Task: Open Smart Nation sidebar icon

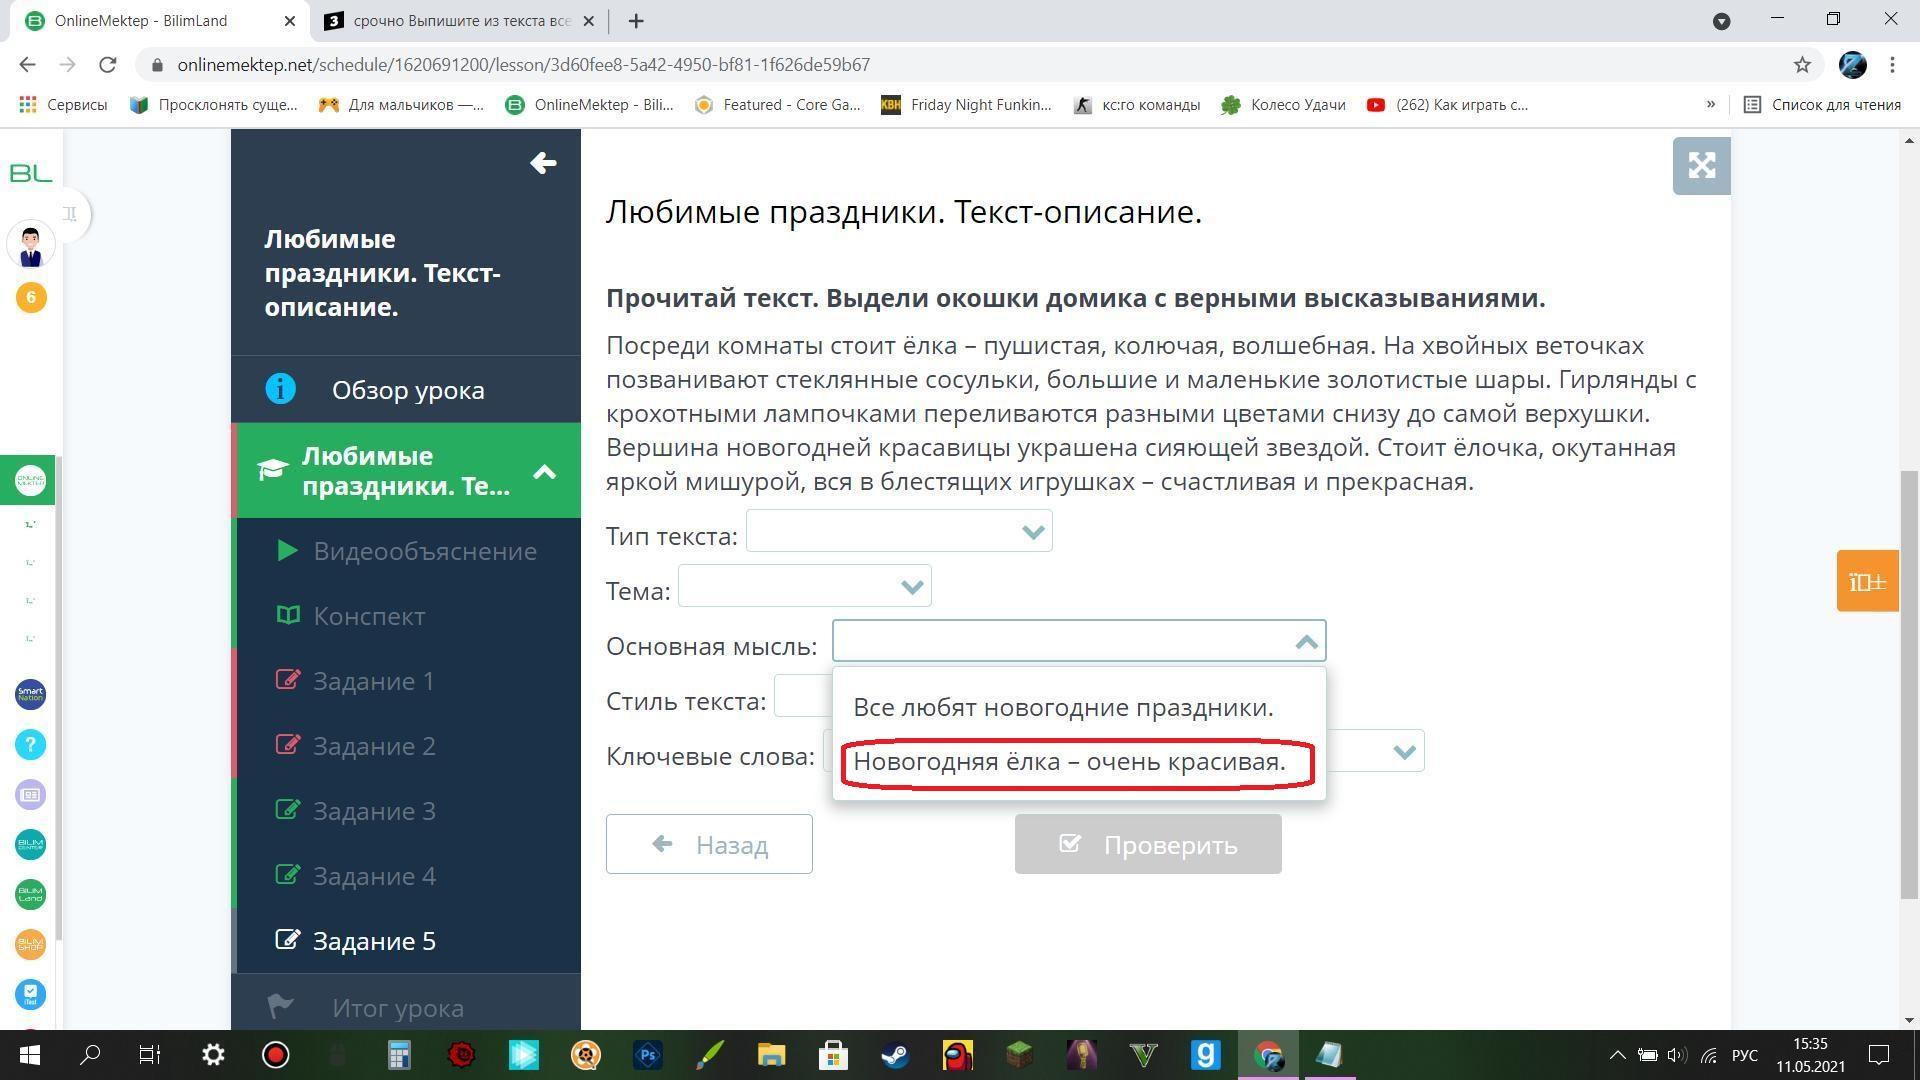Action: tap(30, 694)
